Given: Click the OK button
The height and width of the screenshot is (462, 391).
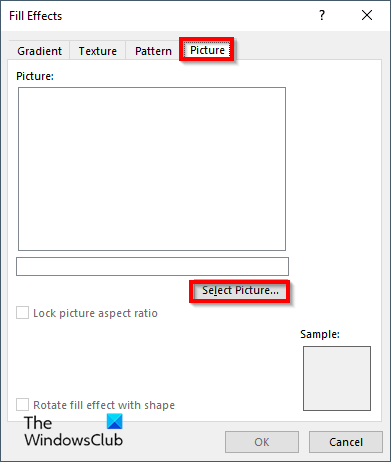Looking at the screenshot, I should (x=262, y=442).
